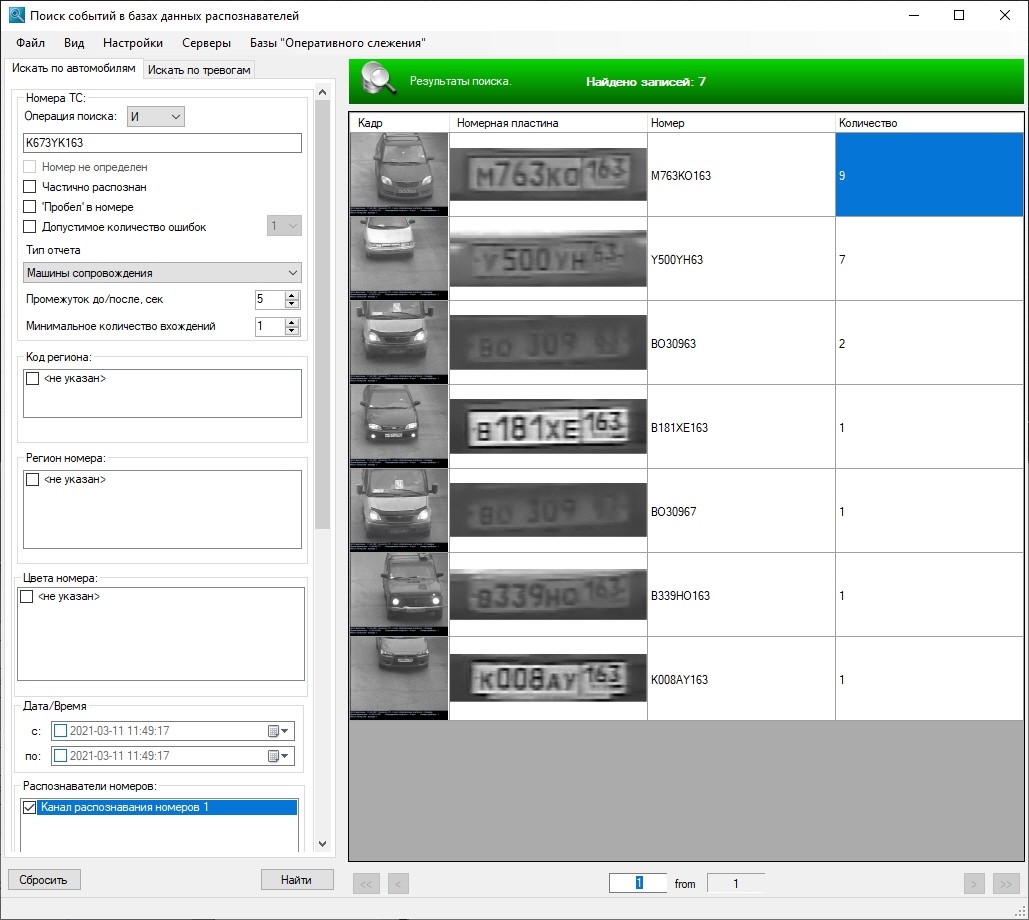Click the 'Сбросить' button
Screen dimensions: 1029x920
(43, 879)
